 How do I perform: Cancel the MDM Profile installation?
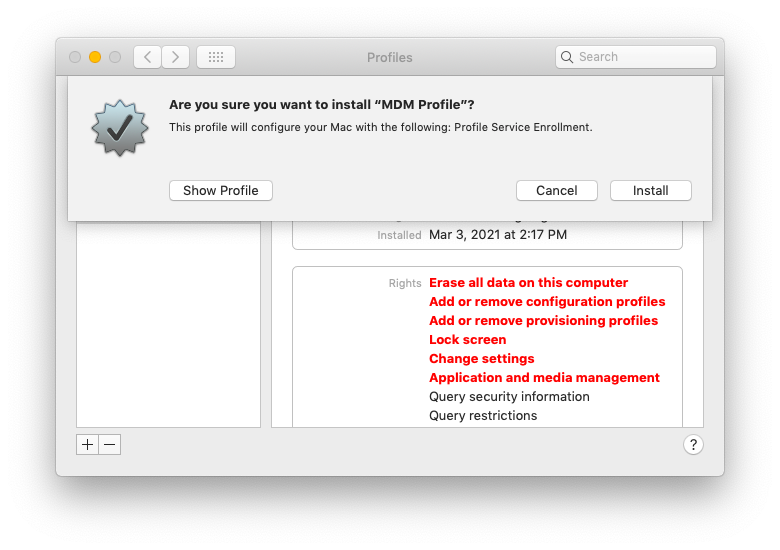pos(556,190)
